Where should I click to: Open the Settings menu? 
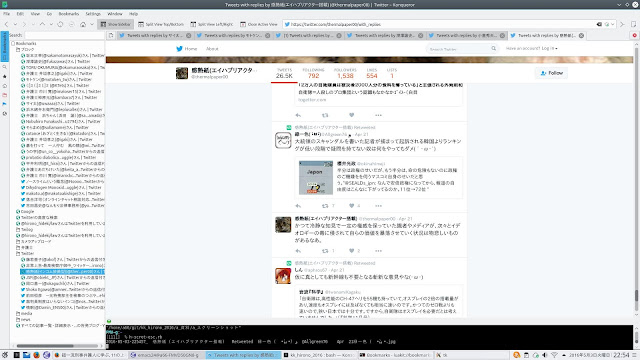[93, 14]
